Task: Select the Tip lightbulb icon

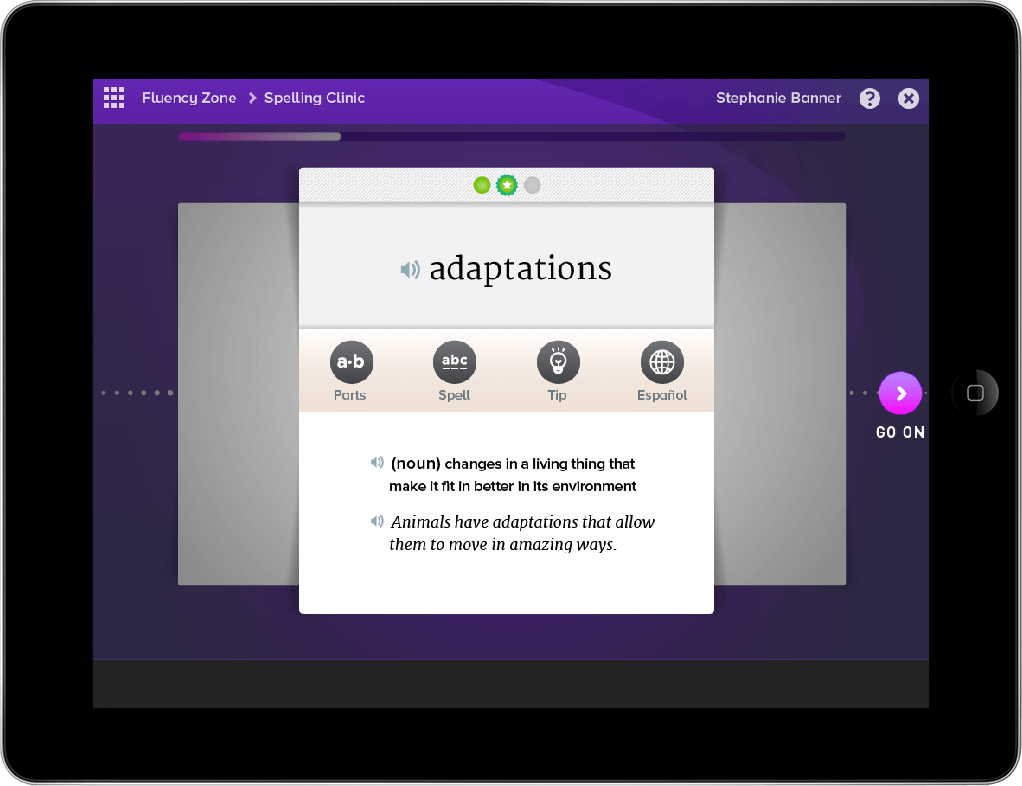Action: pyautogui.click(x=558, y=362)
